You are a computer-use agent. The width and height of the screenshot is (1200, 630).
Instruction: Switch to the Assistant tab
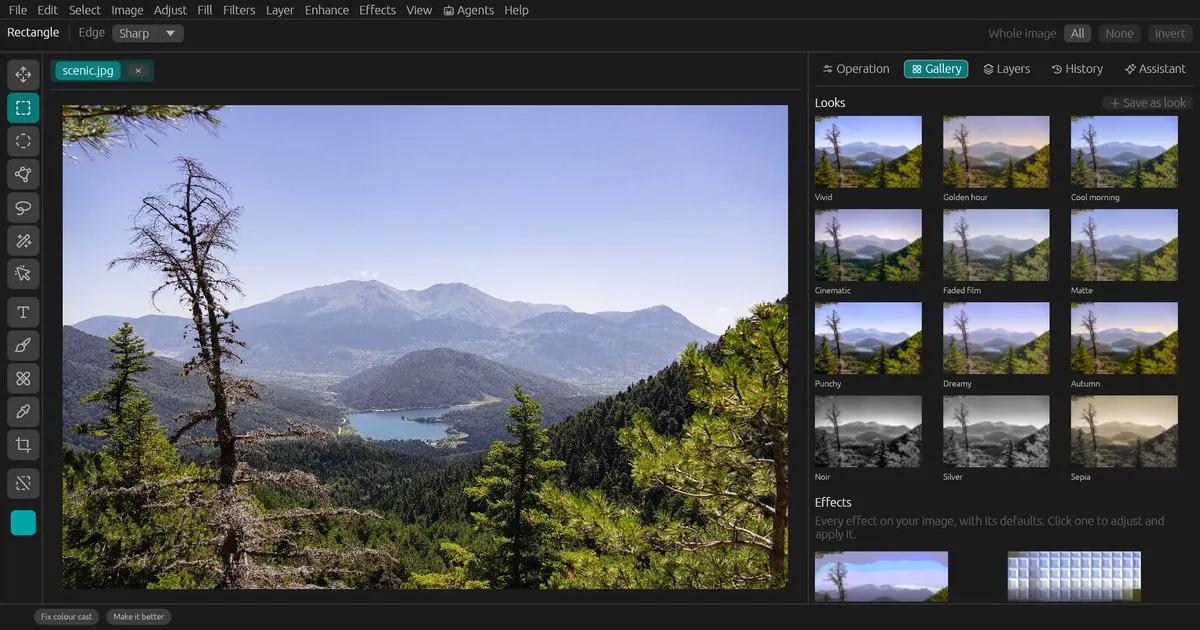[1155, 69]
